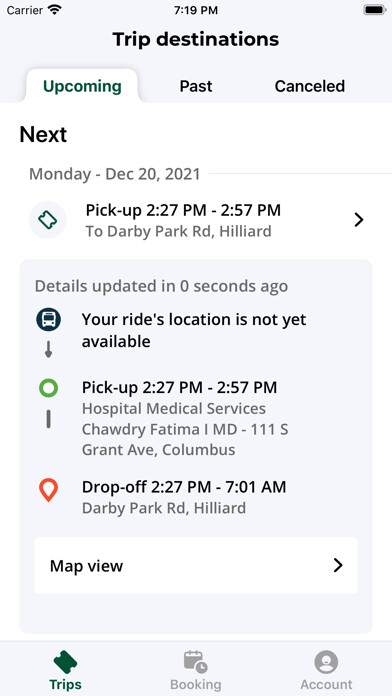
Task: Open the trip To Darby Park Rd, Hilliard
Action: coord(196,220)
